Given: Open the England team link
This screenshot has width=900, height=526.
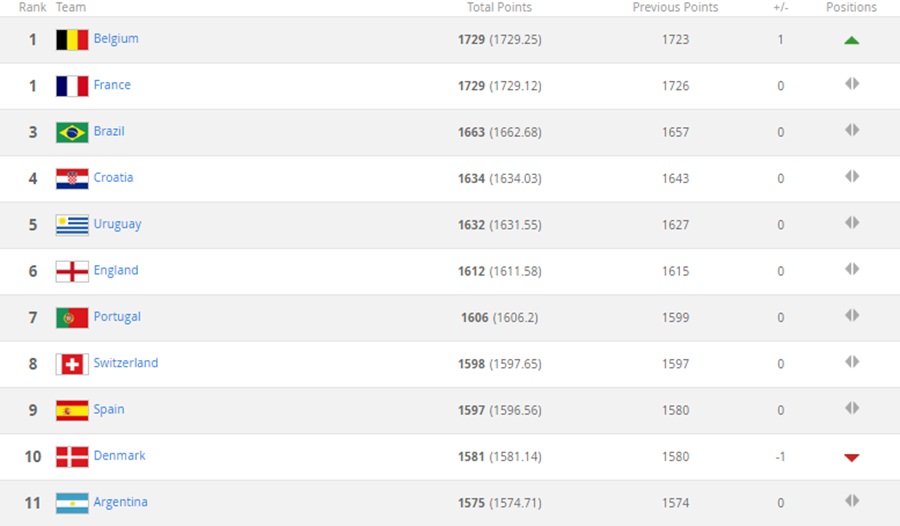Looking at the screenshot, I should [x=116, y=270].
